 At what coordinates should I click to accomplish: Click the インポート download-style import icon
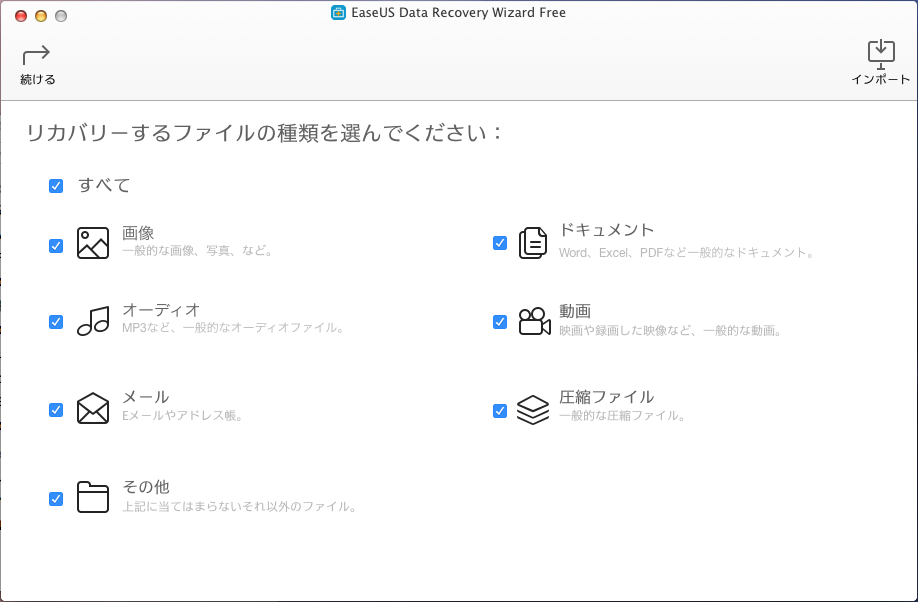point(881,52)
